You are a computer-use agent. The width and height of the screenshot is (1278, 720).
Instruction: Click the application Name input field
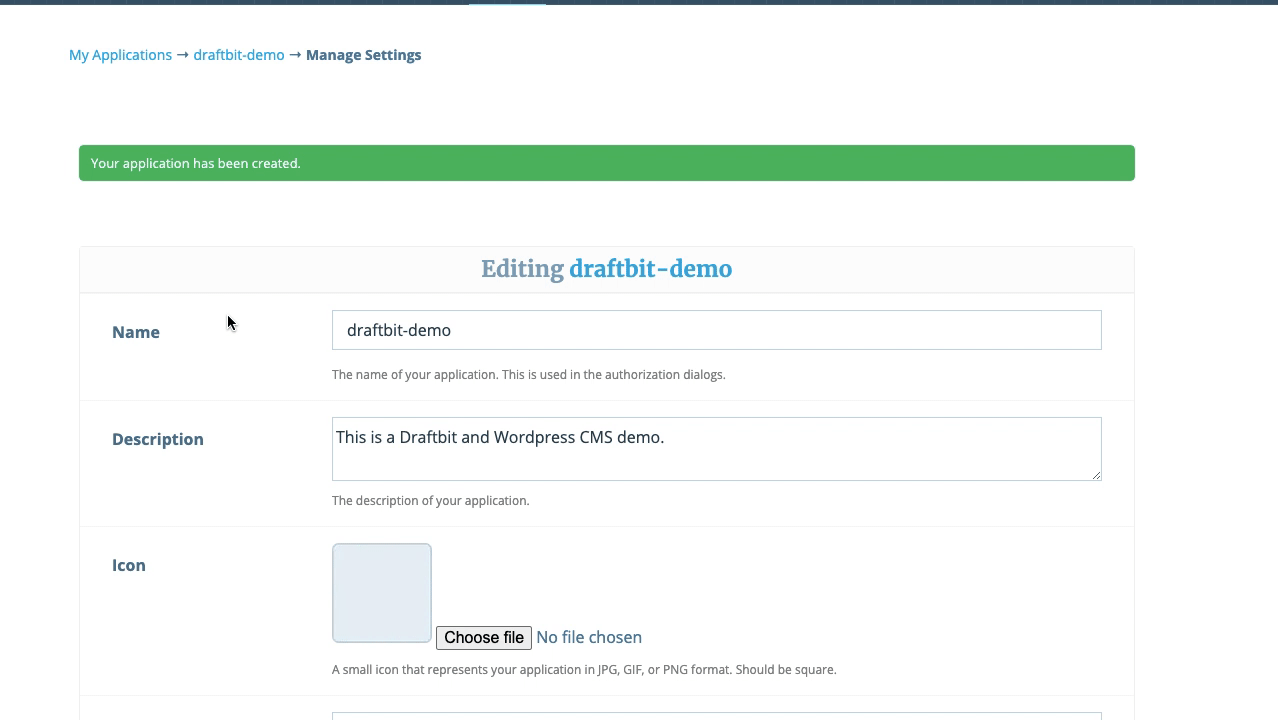pyautogui.click(x=716, y=330)
